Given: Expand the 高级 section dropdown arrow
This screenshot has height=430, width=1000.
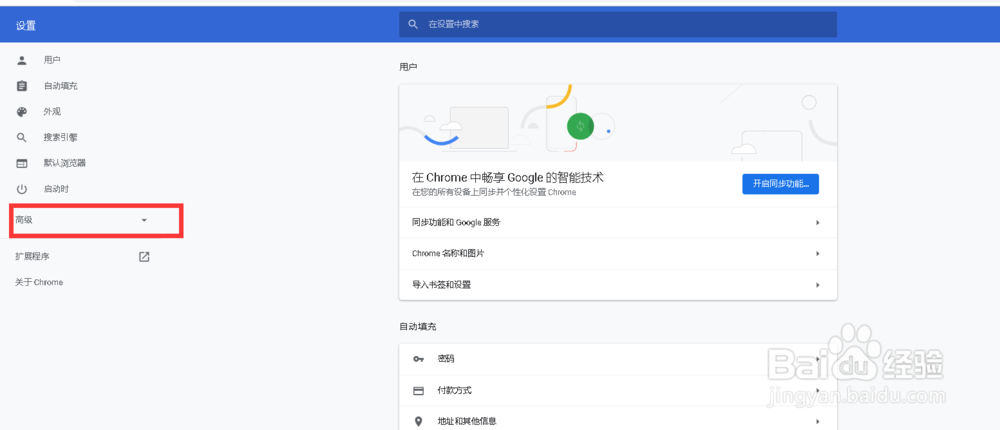Looking at the screenshot, I should coord(144,220).
